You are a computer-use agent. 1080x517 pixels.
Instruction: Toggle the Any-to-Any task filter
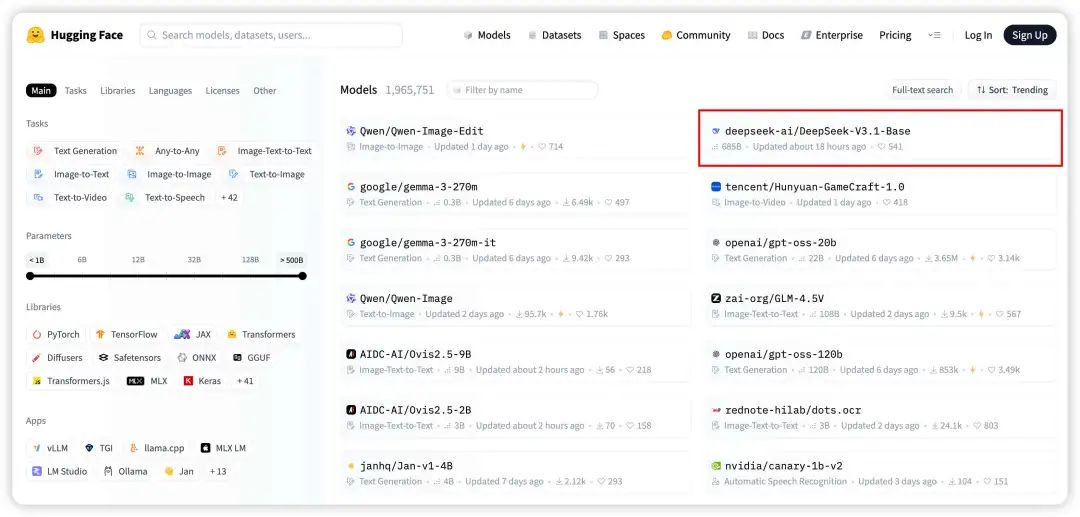coord(167,151)
